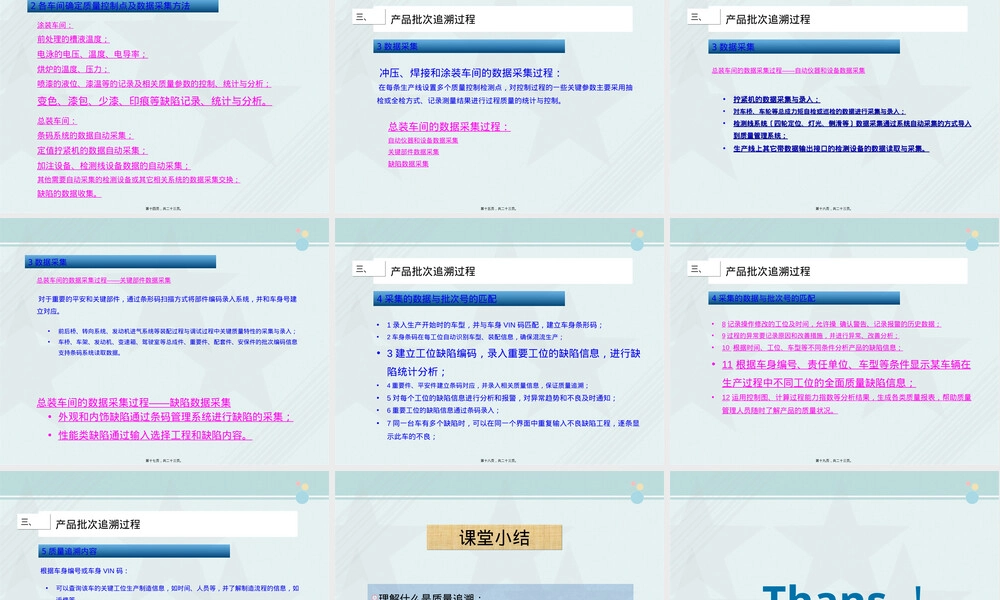The image size is (1000, 600).
Task: Click 产品批次追溯过程 title on 质量追溯内容 slide
Action: tap(98, 524)
